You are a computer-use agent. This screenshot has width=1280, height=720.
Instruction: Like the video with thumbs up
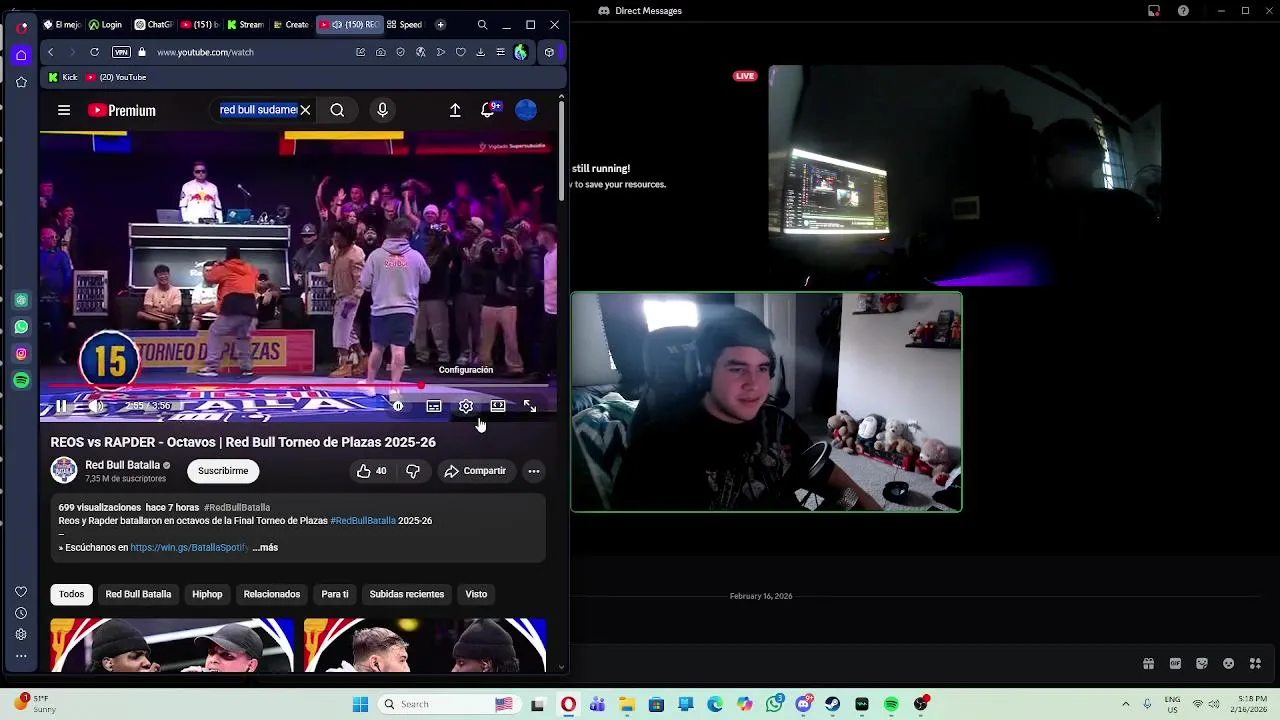coord(371,471)
